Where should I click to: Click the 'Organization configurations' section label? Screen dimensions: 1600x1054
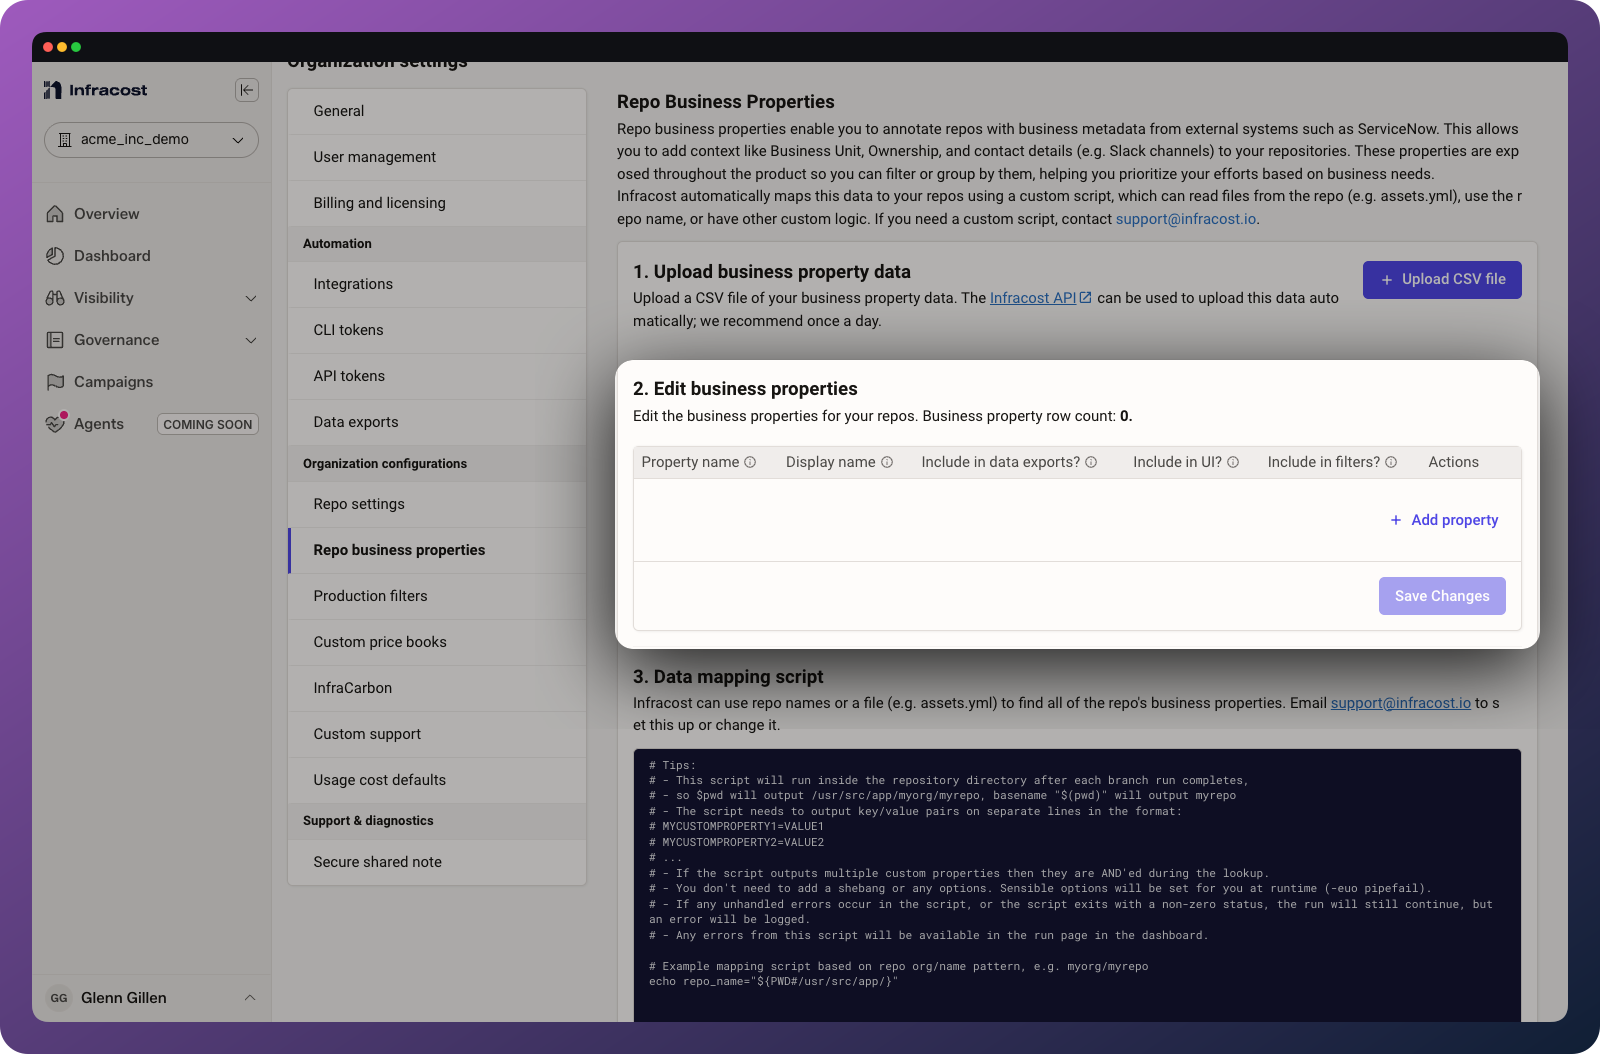(385, 464)
